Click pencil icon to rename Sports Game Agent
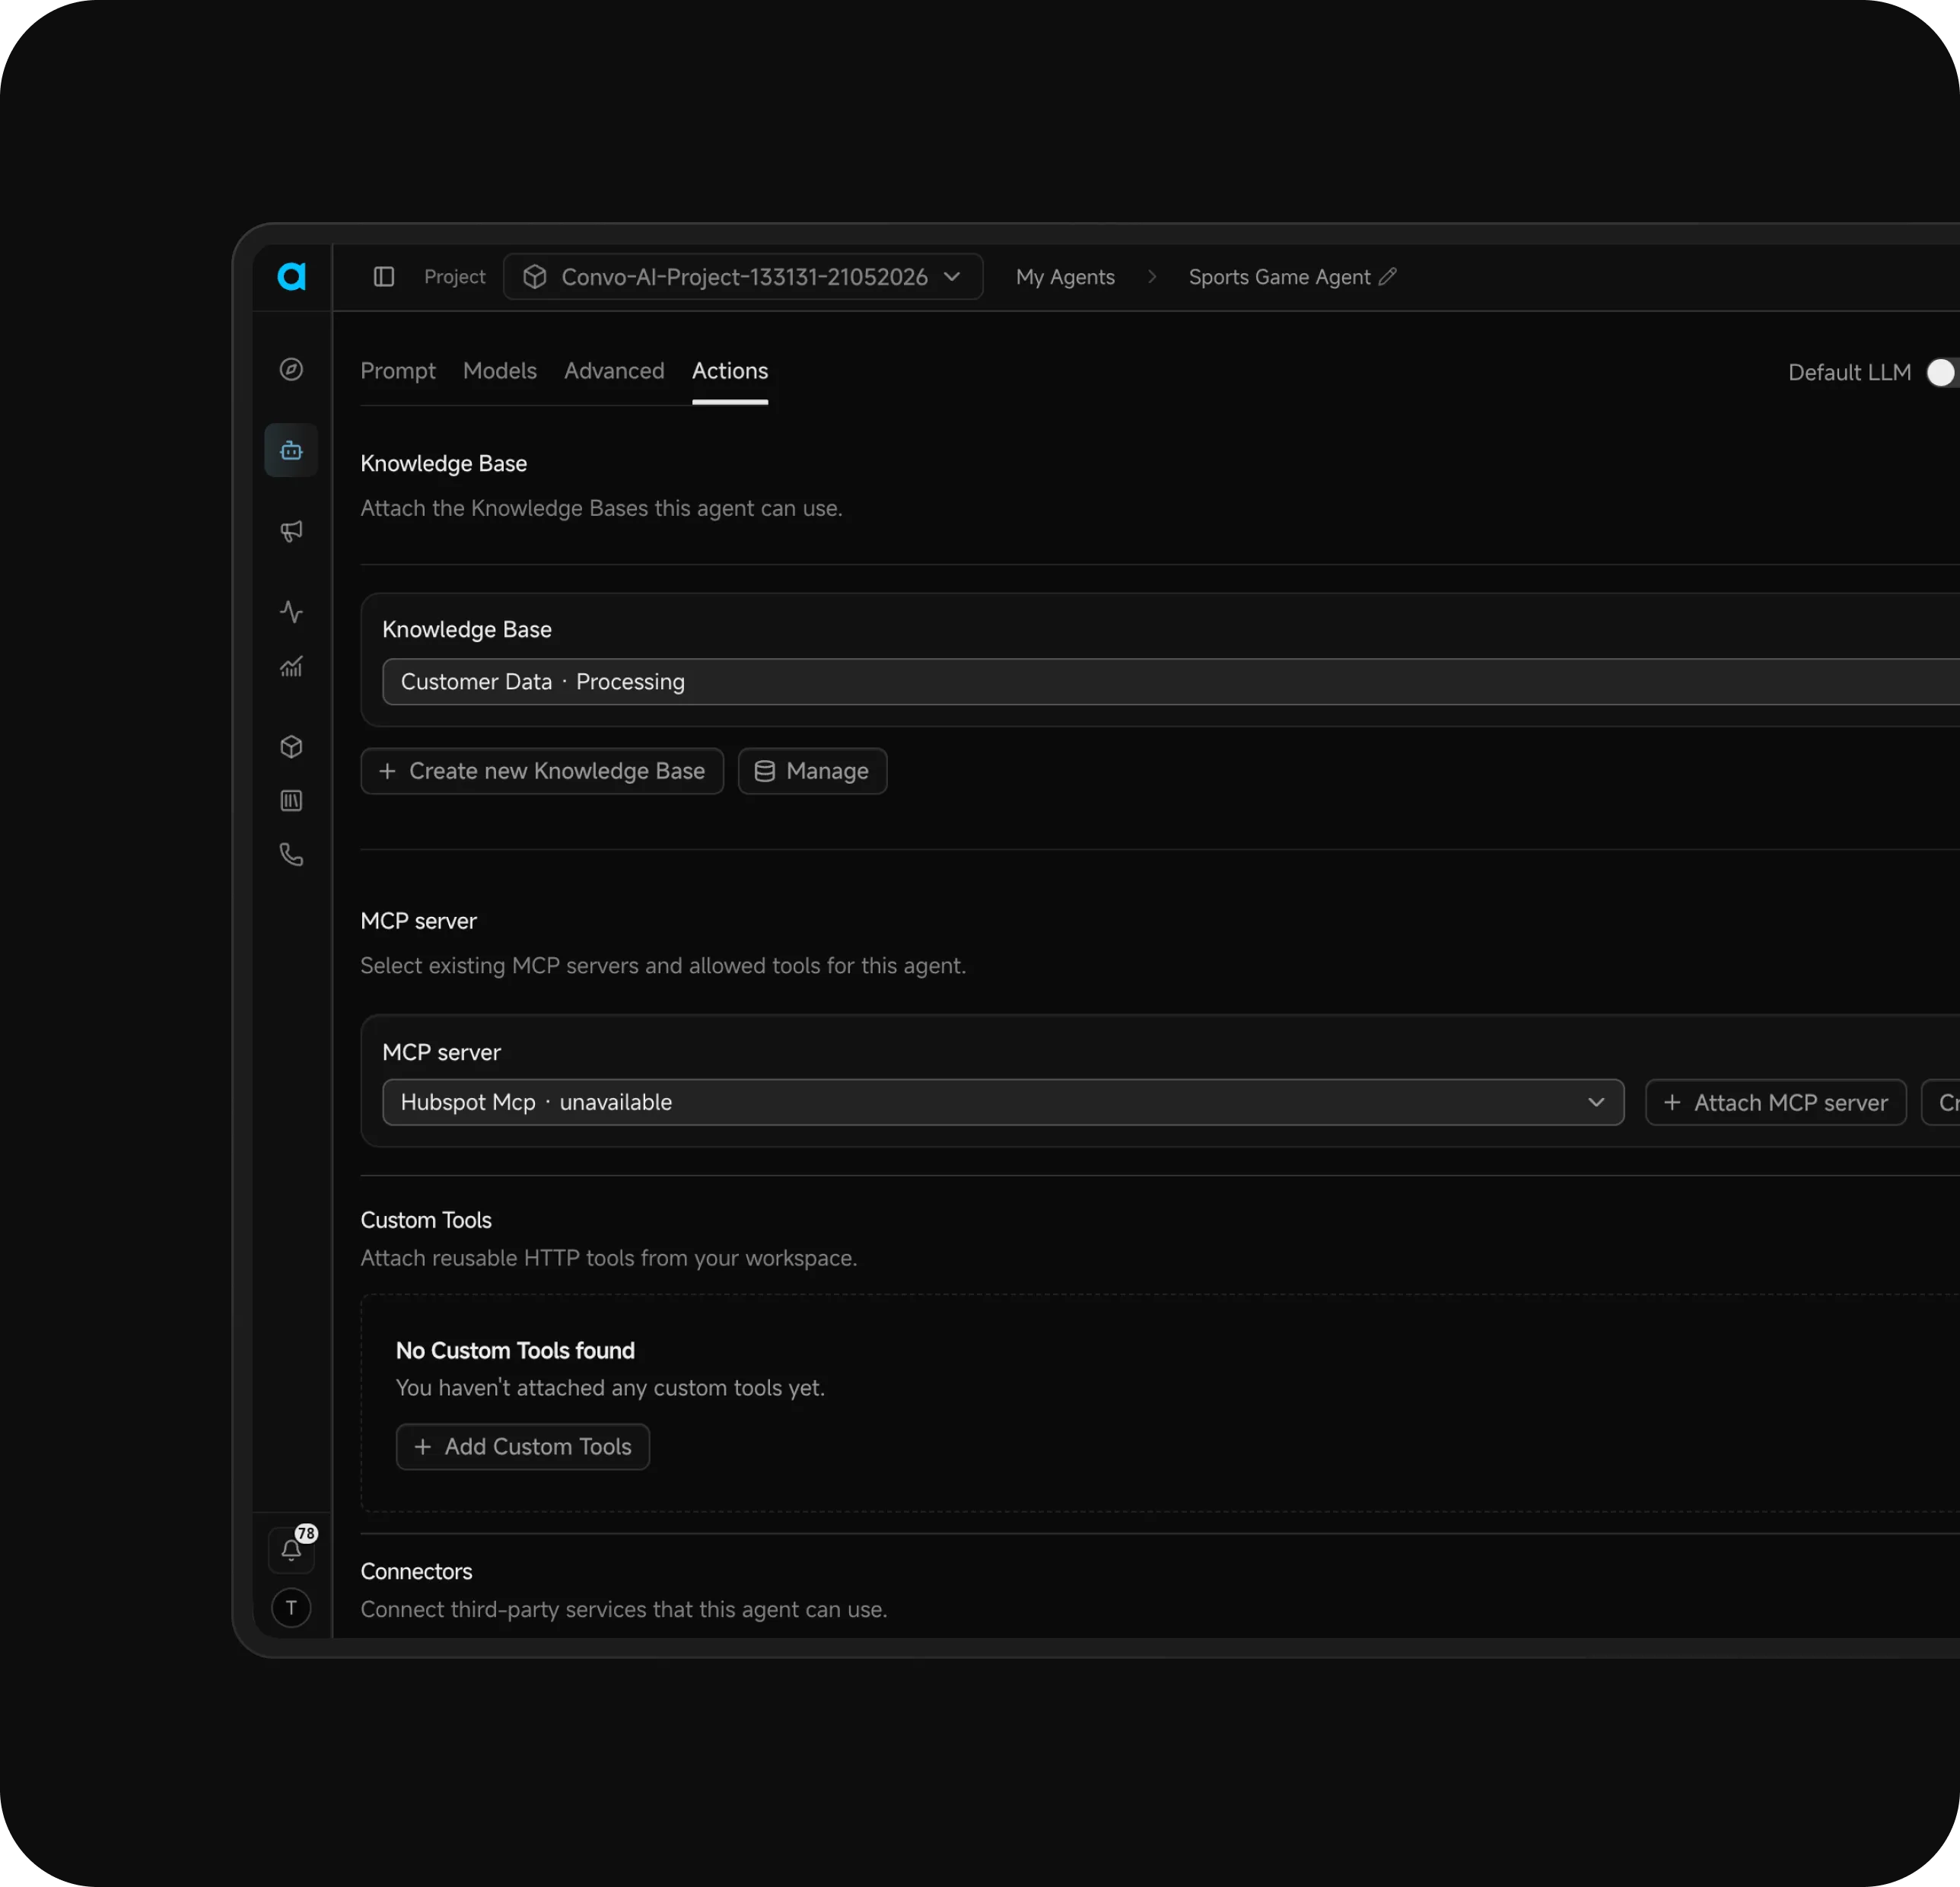 (1388, 277)
